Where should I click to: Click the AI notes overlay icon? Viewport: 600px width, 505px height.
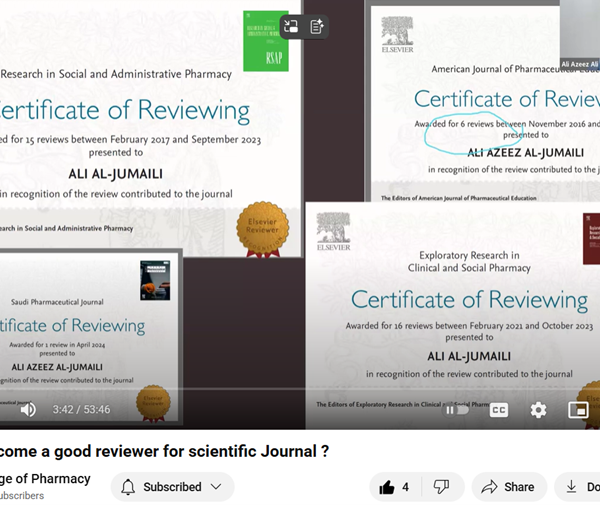pos(317,27)
